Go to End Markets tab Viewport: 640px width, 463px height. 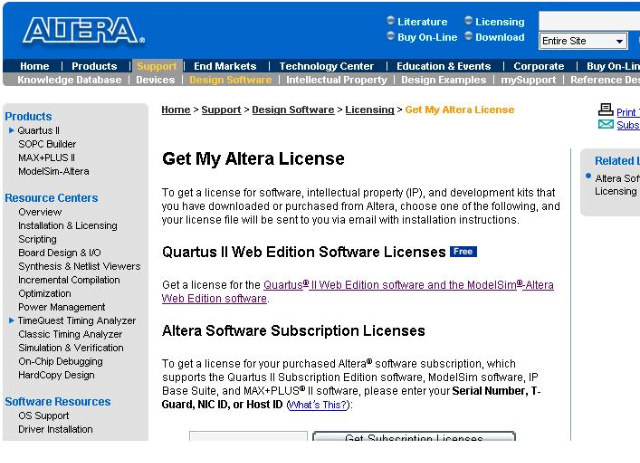coord(225,66)
